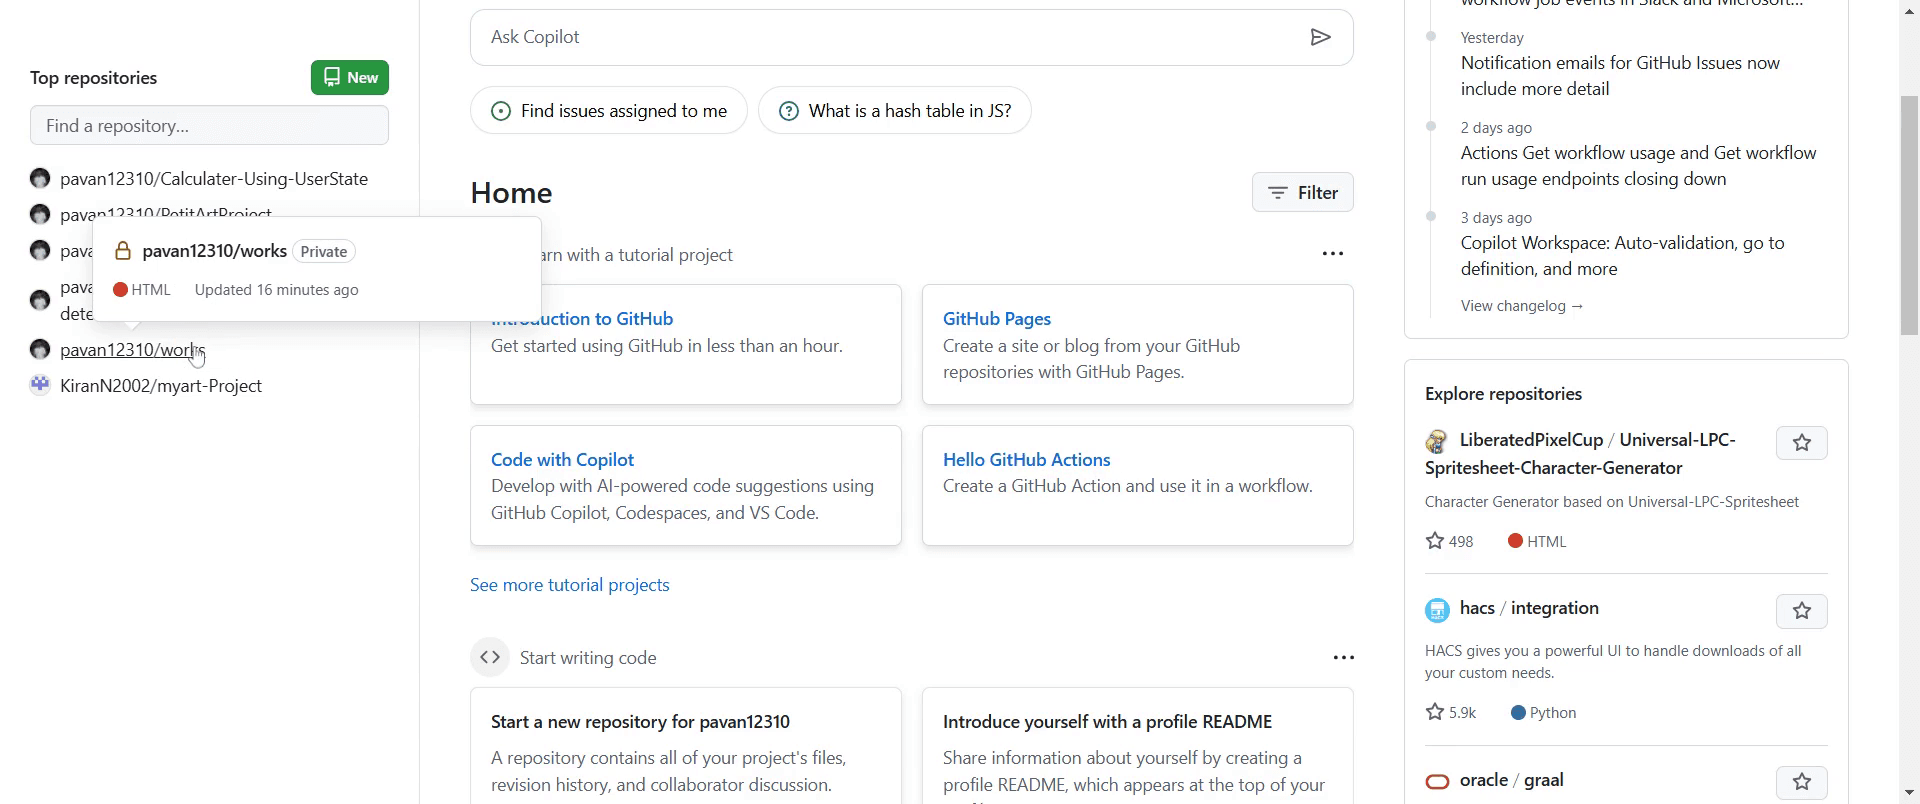Open Notification emails for GitHub Issues changelog entry

[1620, 76]
